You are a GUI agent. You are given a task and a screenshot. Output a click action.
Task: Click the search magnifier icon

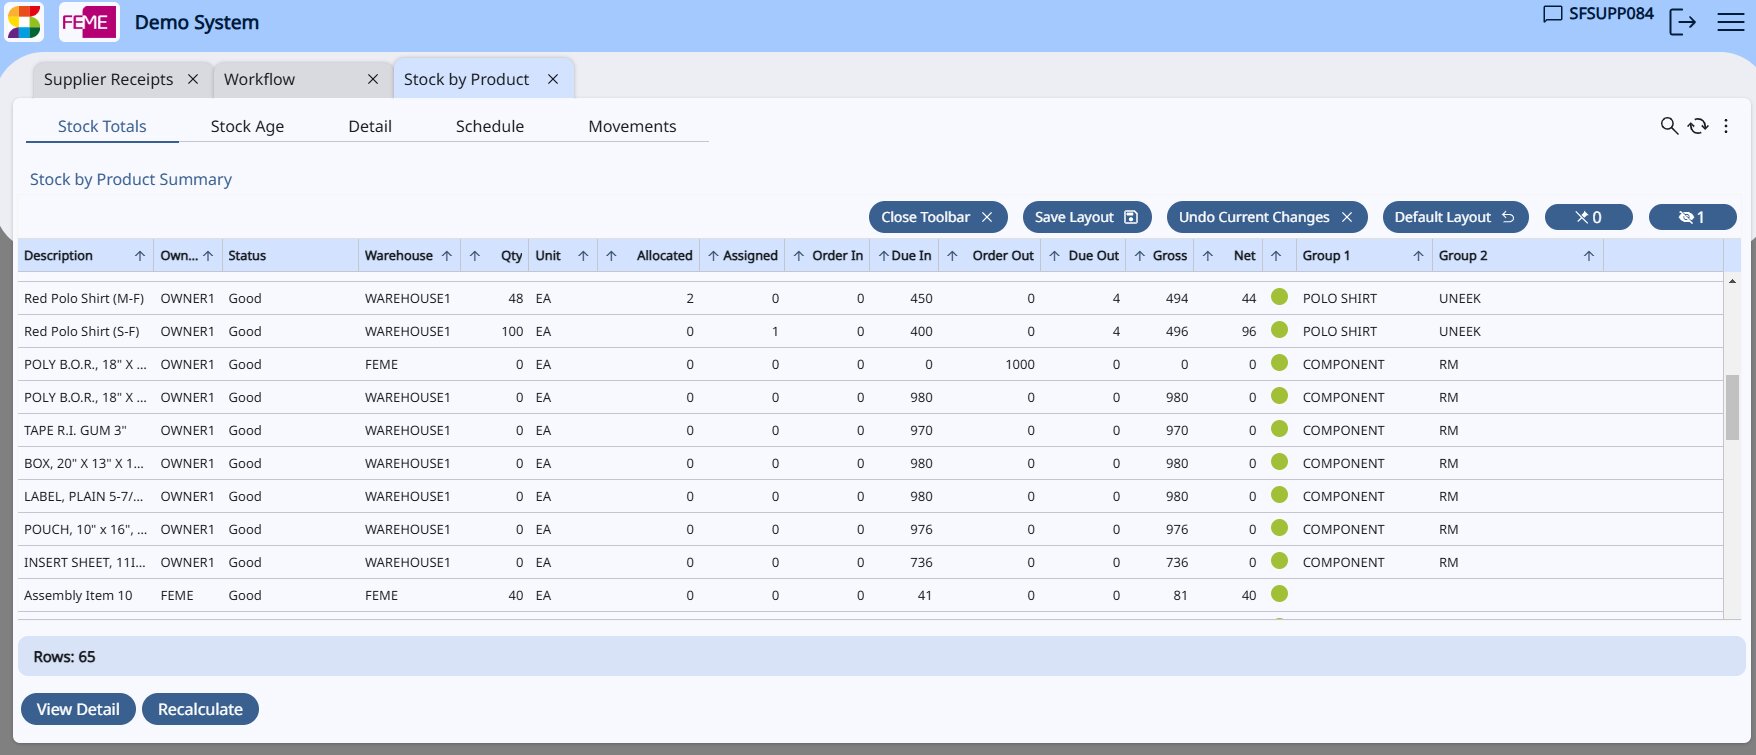[x=1668, y=126]
